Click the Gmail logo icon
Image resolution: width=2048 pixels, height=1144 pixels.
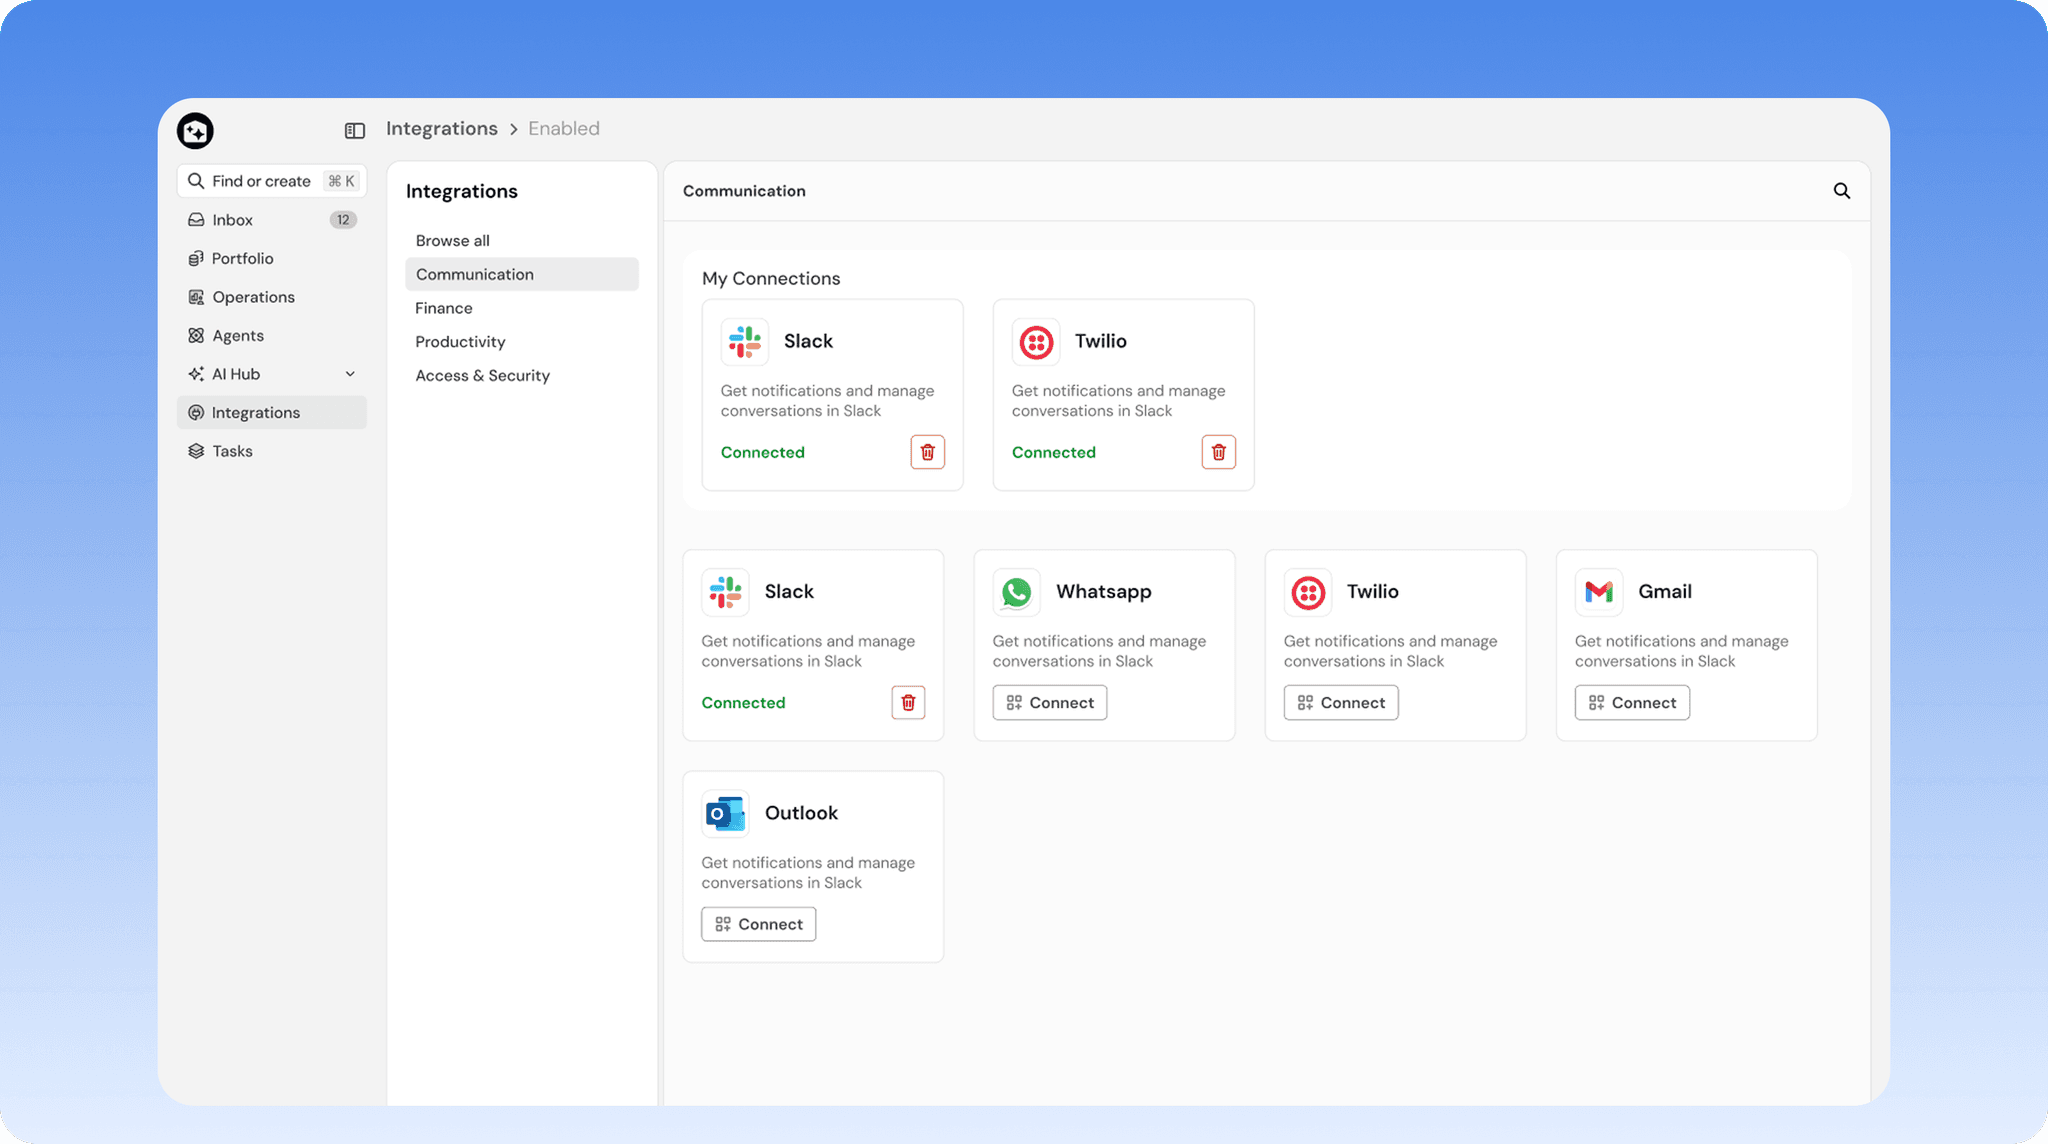click(x=1598, y=592)
